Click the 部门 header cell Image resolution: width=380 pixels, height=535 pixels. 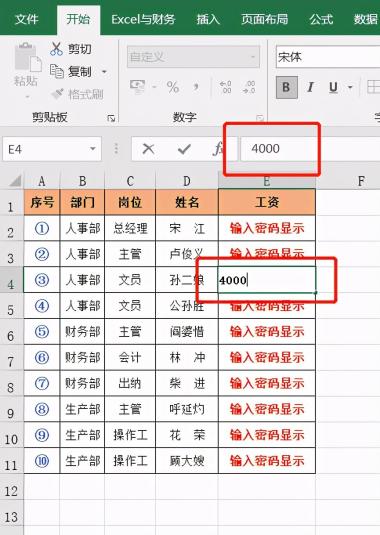point(82,202)
